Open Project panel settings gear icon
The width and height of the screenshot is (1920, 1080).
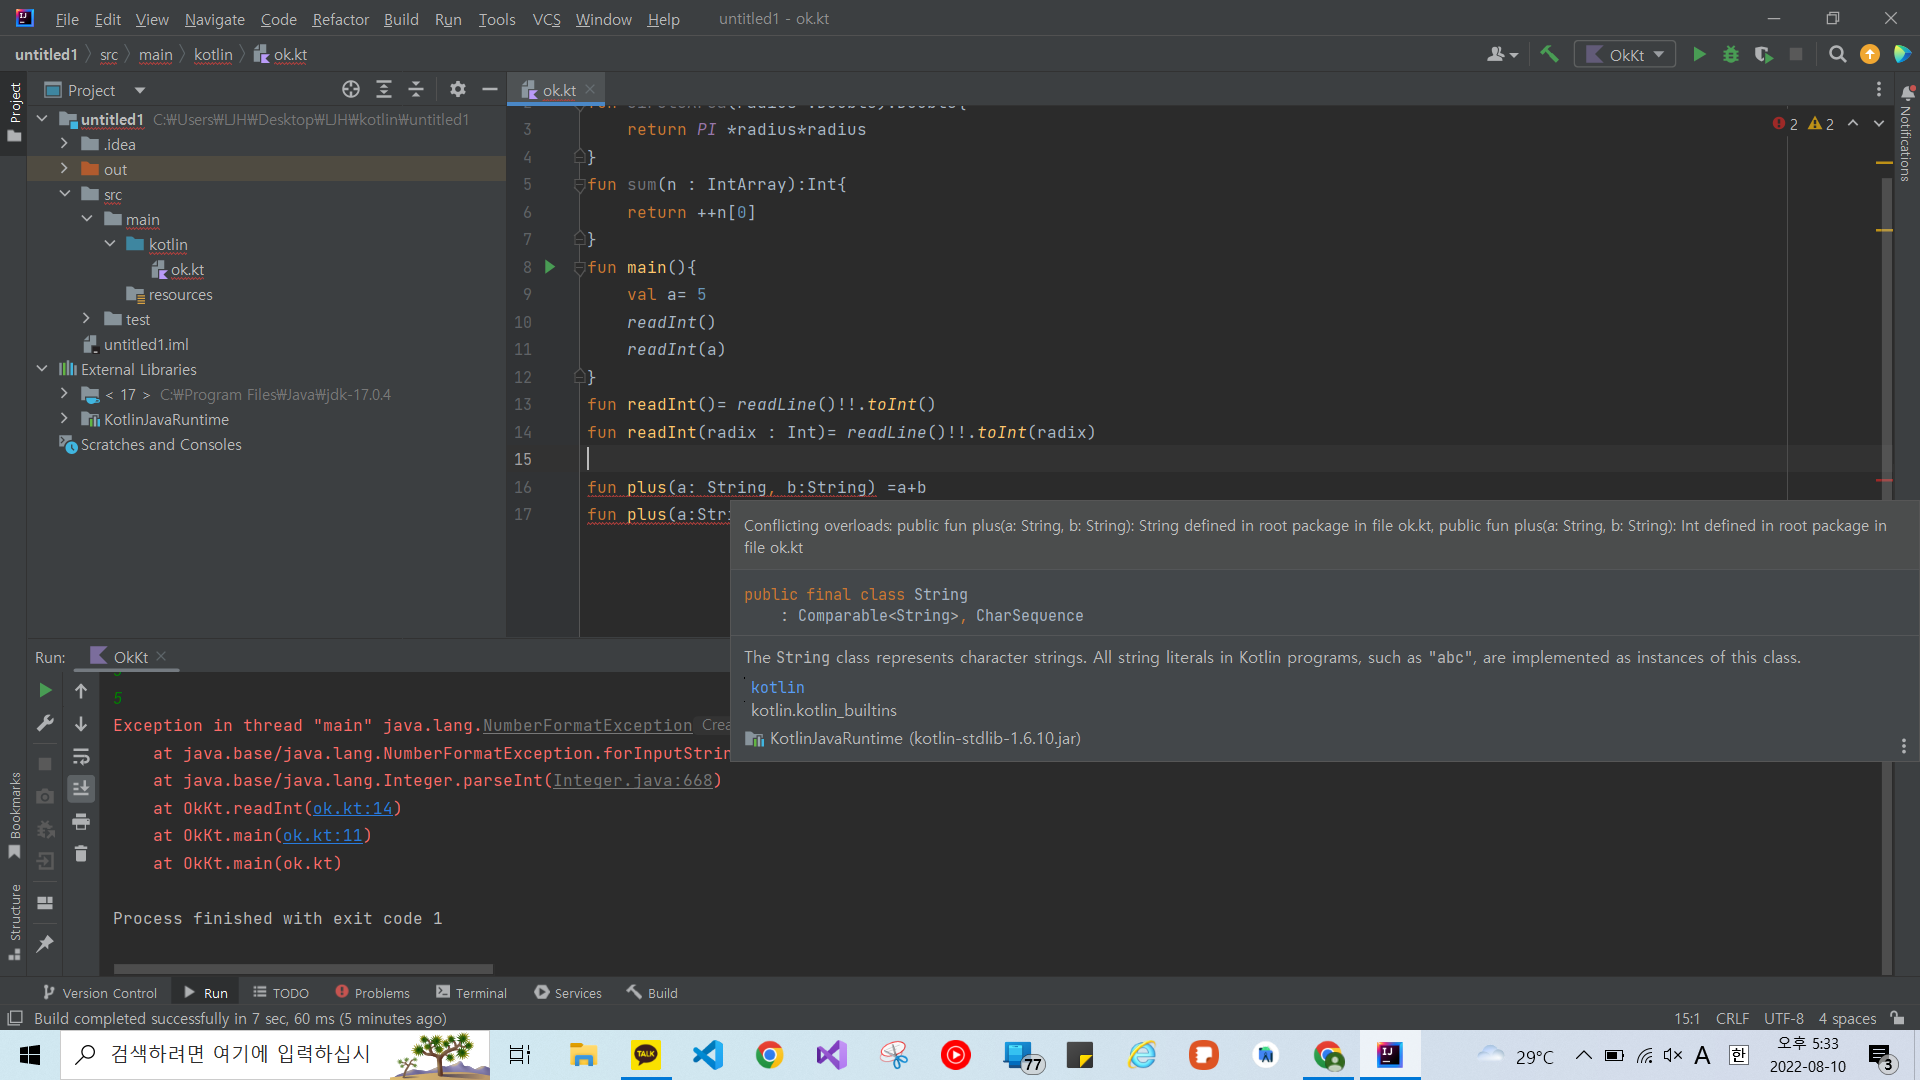coord(458,90)
